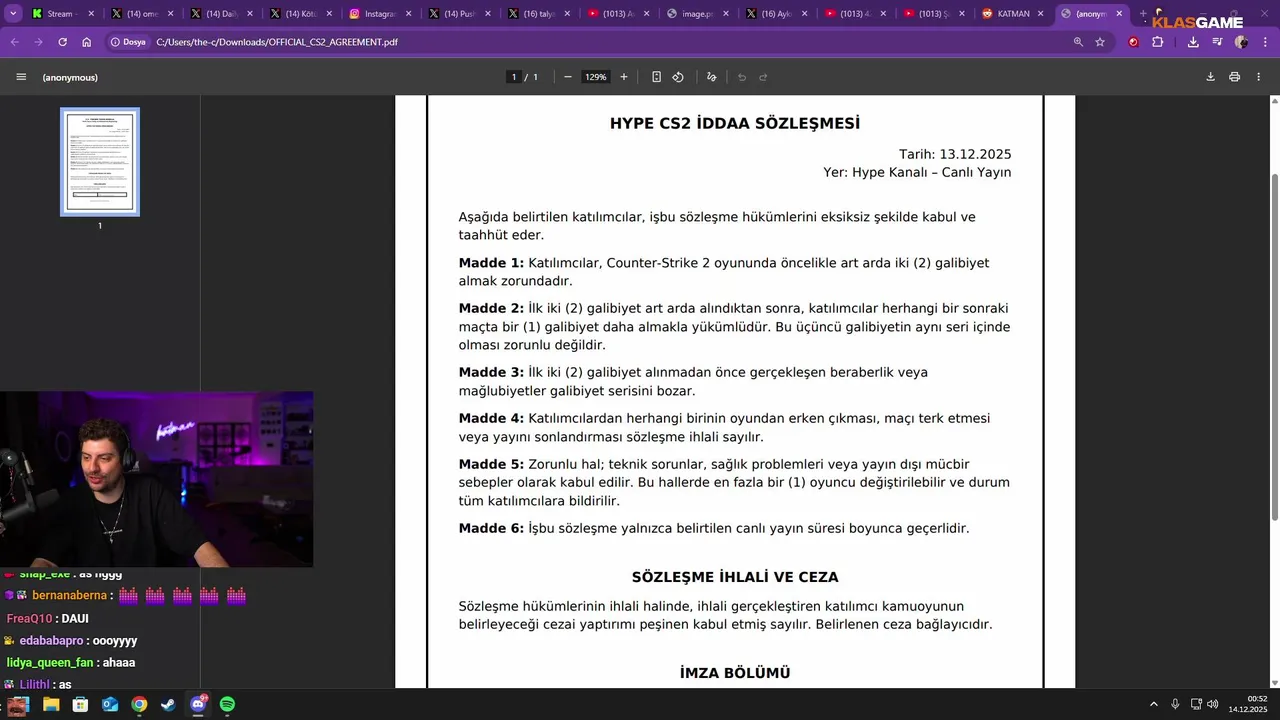Open Discord from taskbar
This screenshot has width=1280, height=720.
click(198, 704)
